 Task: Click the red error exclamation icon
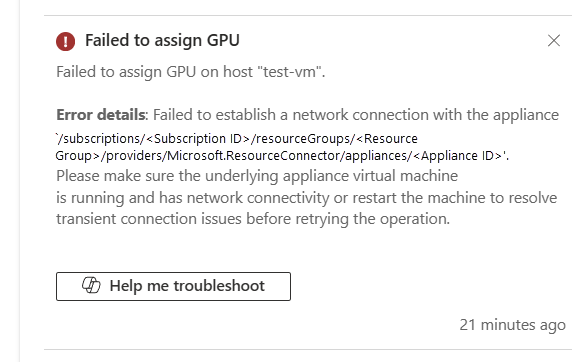click(x=65, y=41)
